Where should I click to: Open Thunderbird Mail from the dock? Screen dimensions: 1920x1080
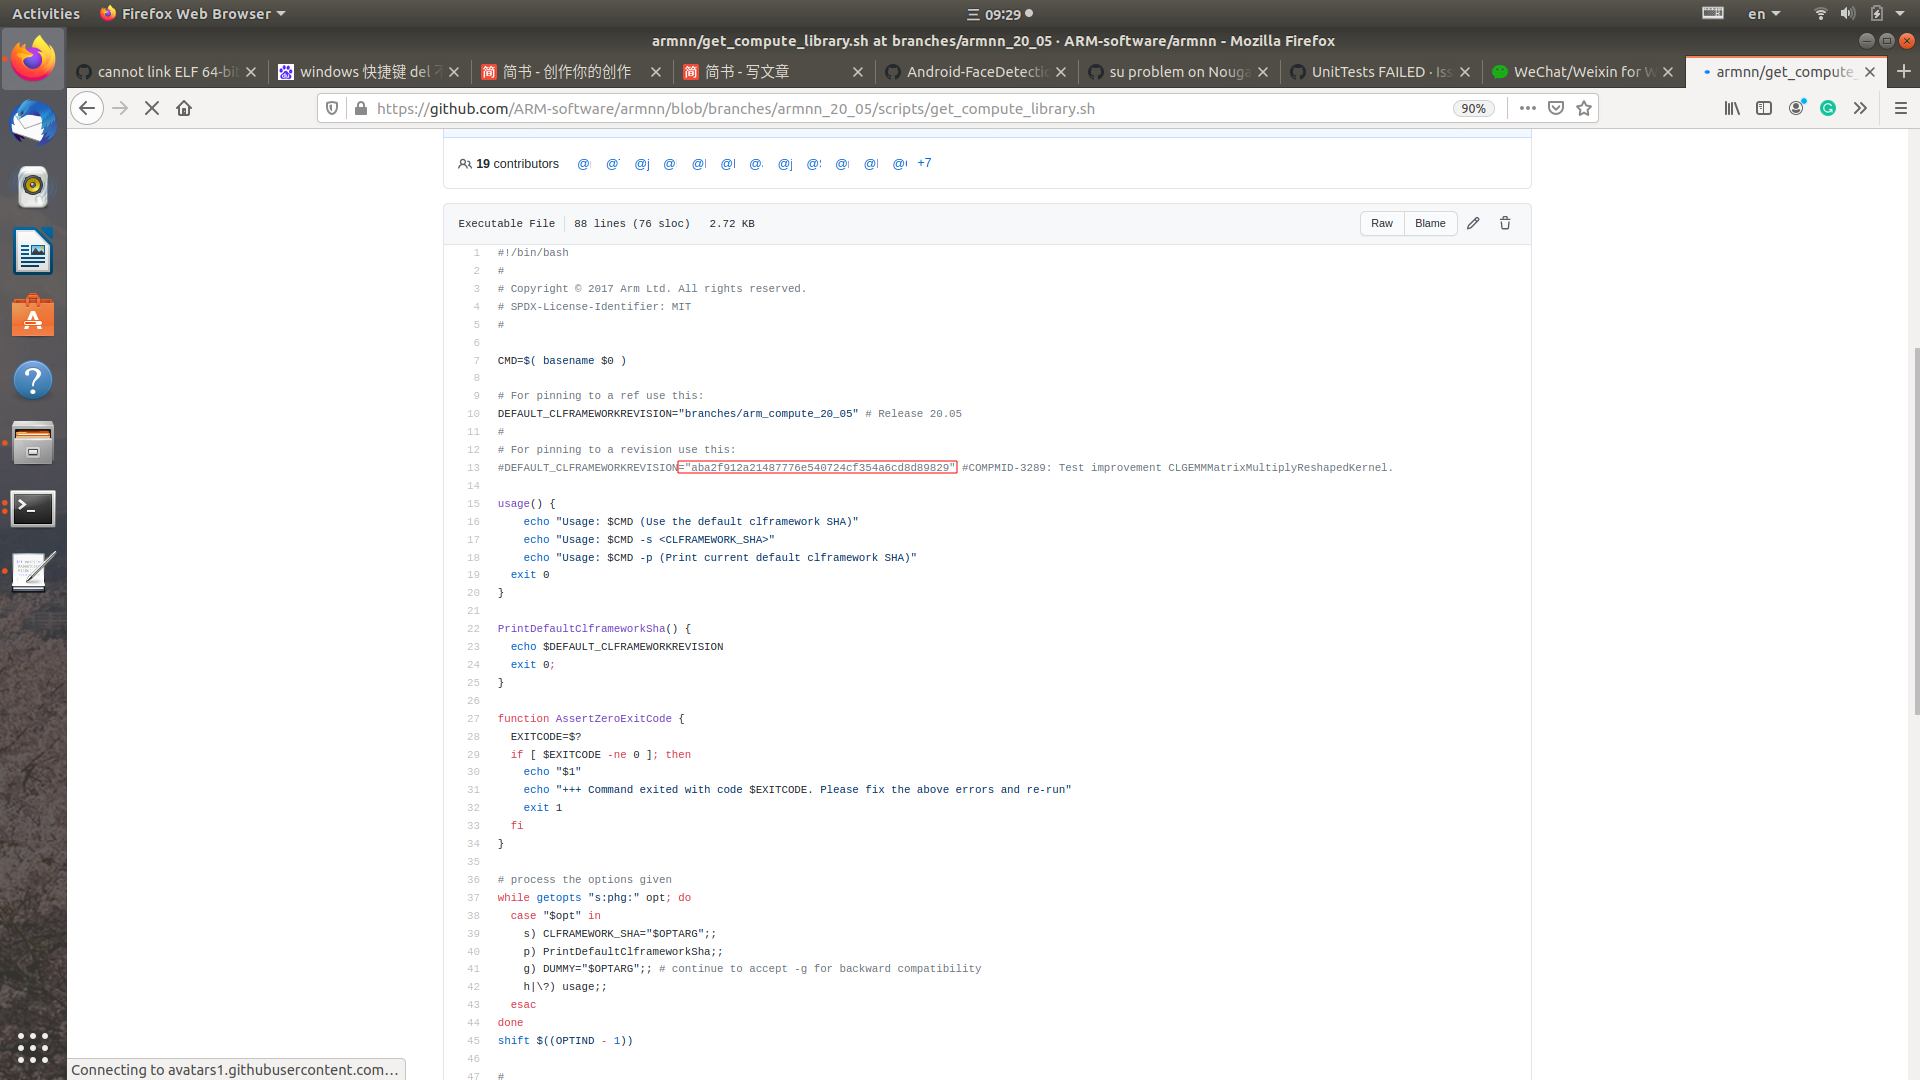coord(33,123)
